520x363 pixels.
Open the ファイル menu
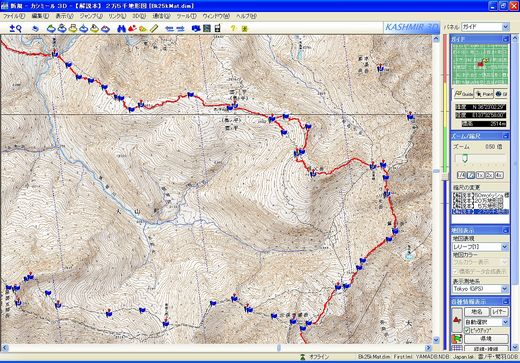[14, 16]
